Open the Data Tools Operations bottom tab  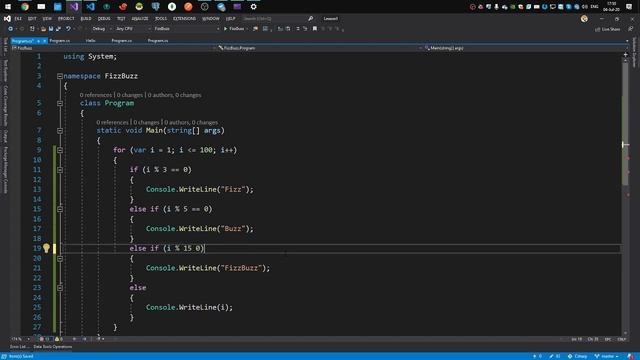click(x=53, y=347)
